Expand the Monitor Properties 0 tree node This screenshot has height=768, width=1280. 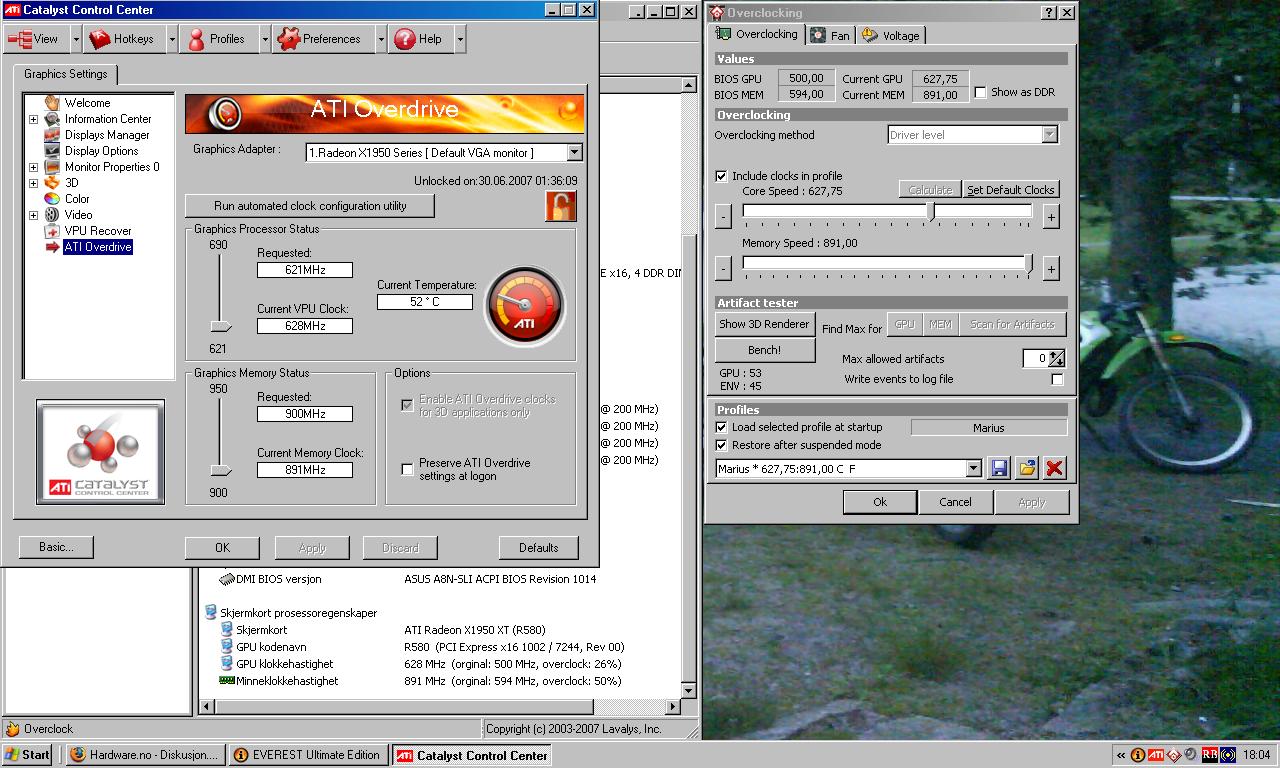coord(33,167)
